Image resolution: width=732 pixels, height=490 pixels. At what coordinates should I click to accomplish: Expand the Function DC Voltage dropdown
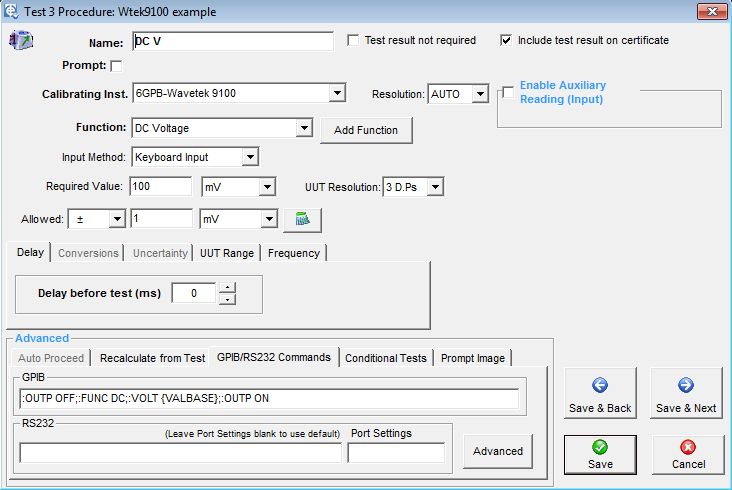[x=304, y=129]
